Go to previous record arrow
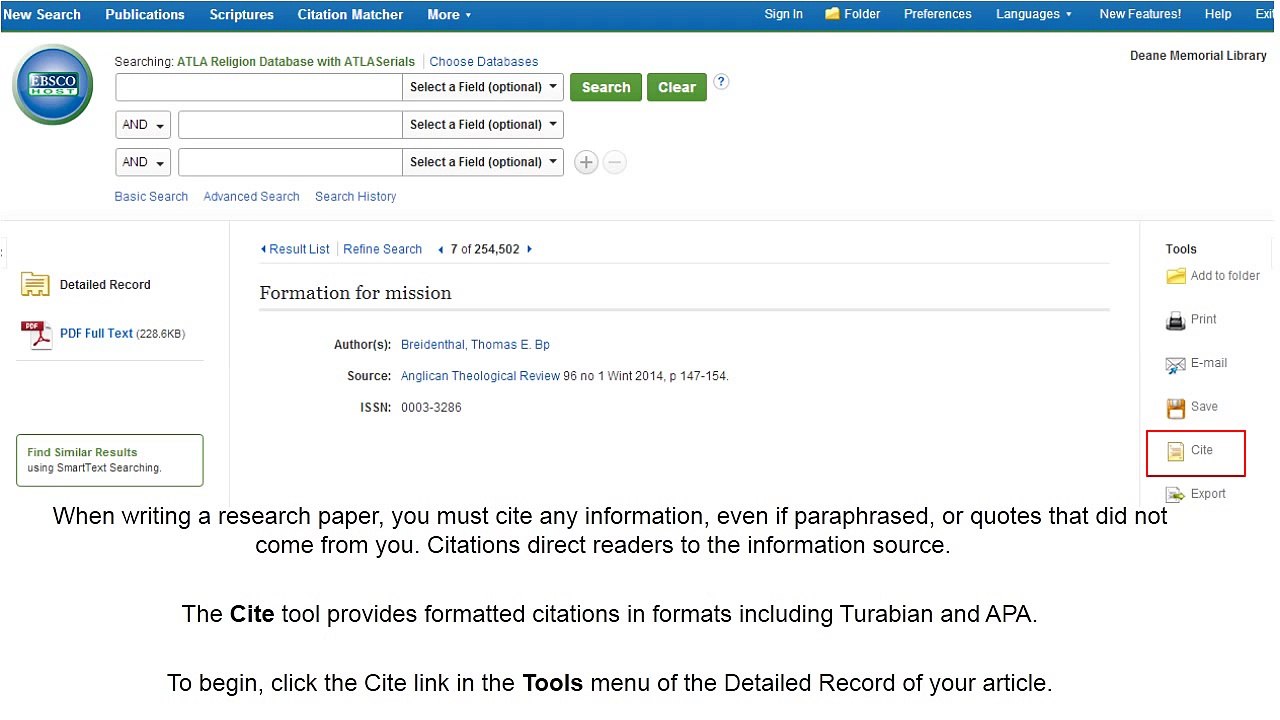Screen dimensions: 1280x720 click(441, 249)
